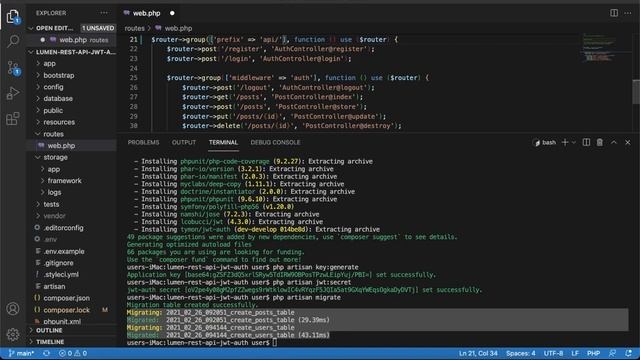This screenshot has width=640, height=360.
Task: Click web.php in the breadcrumb
Action: point(178,29)
